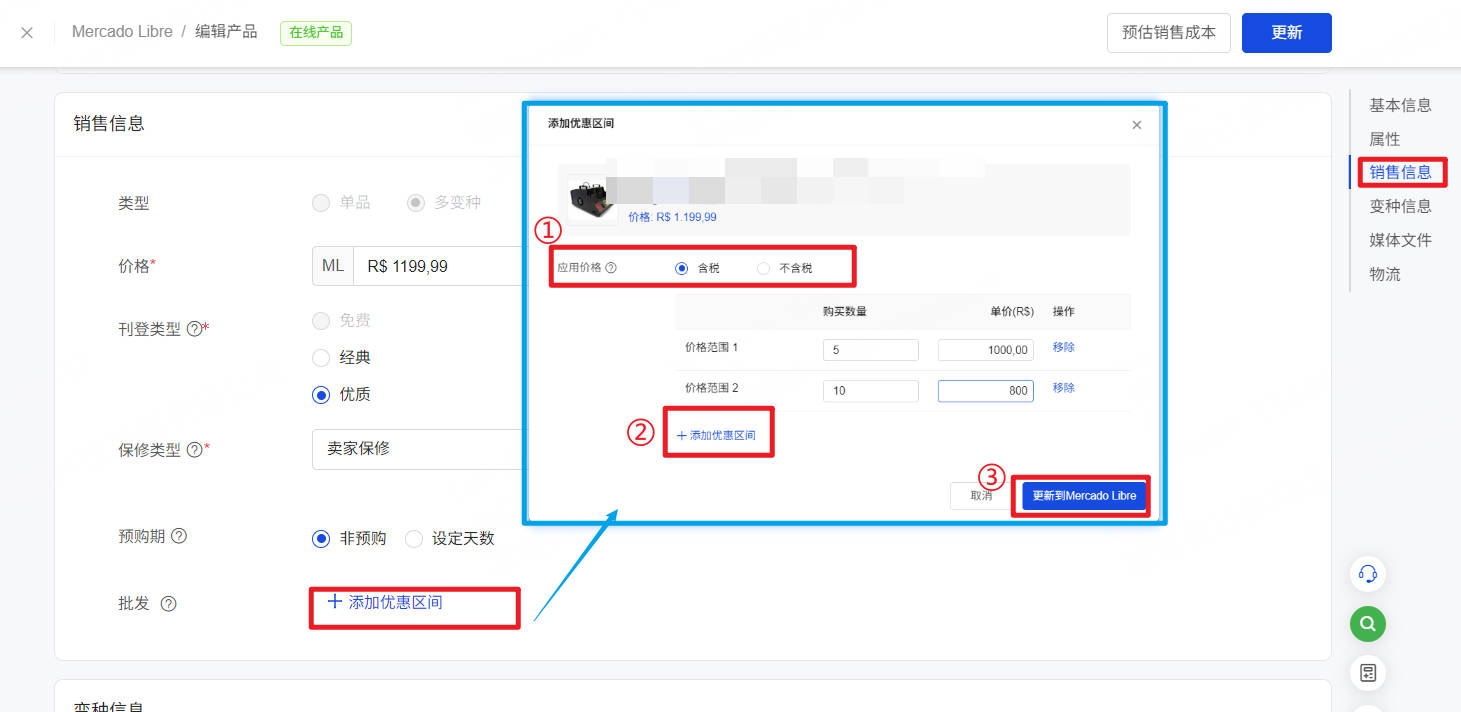Viewport: 1461px width, 712px height.
Task: Click unit price field showing 800
Action: pyautogui.click(x=985, y=391)
